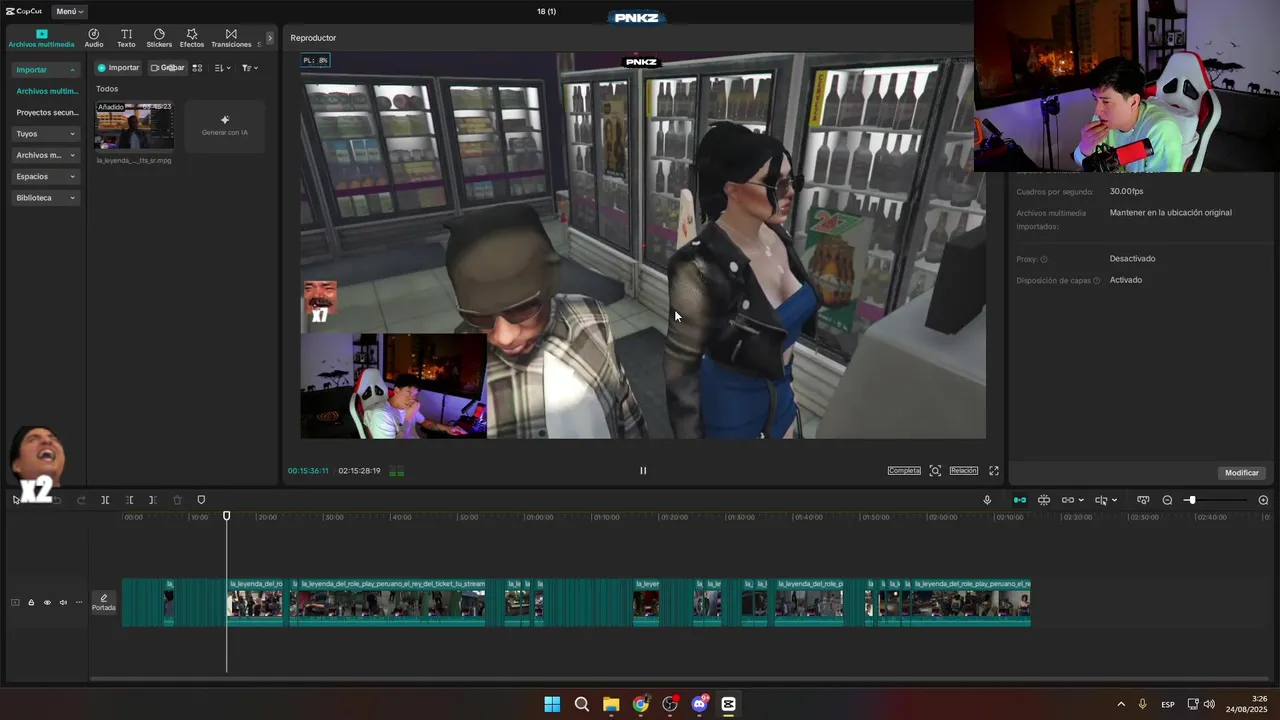Click the Grabar record button
The width and height of the screenshot is (1280, 720).
tap(167, 68)
